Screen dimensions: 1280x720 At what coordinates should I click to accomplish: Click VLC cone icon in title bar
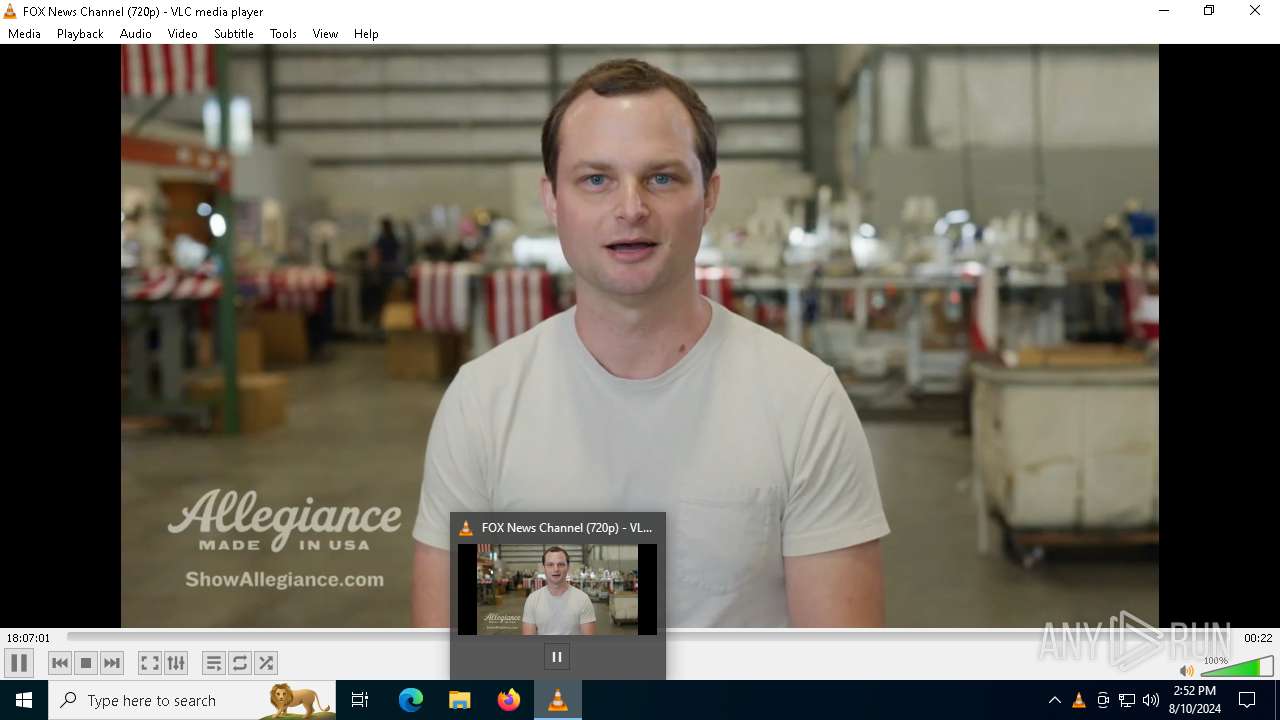[10, 12]
